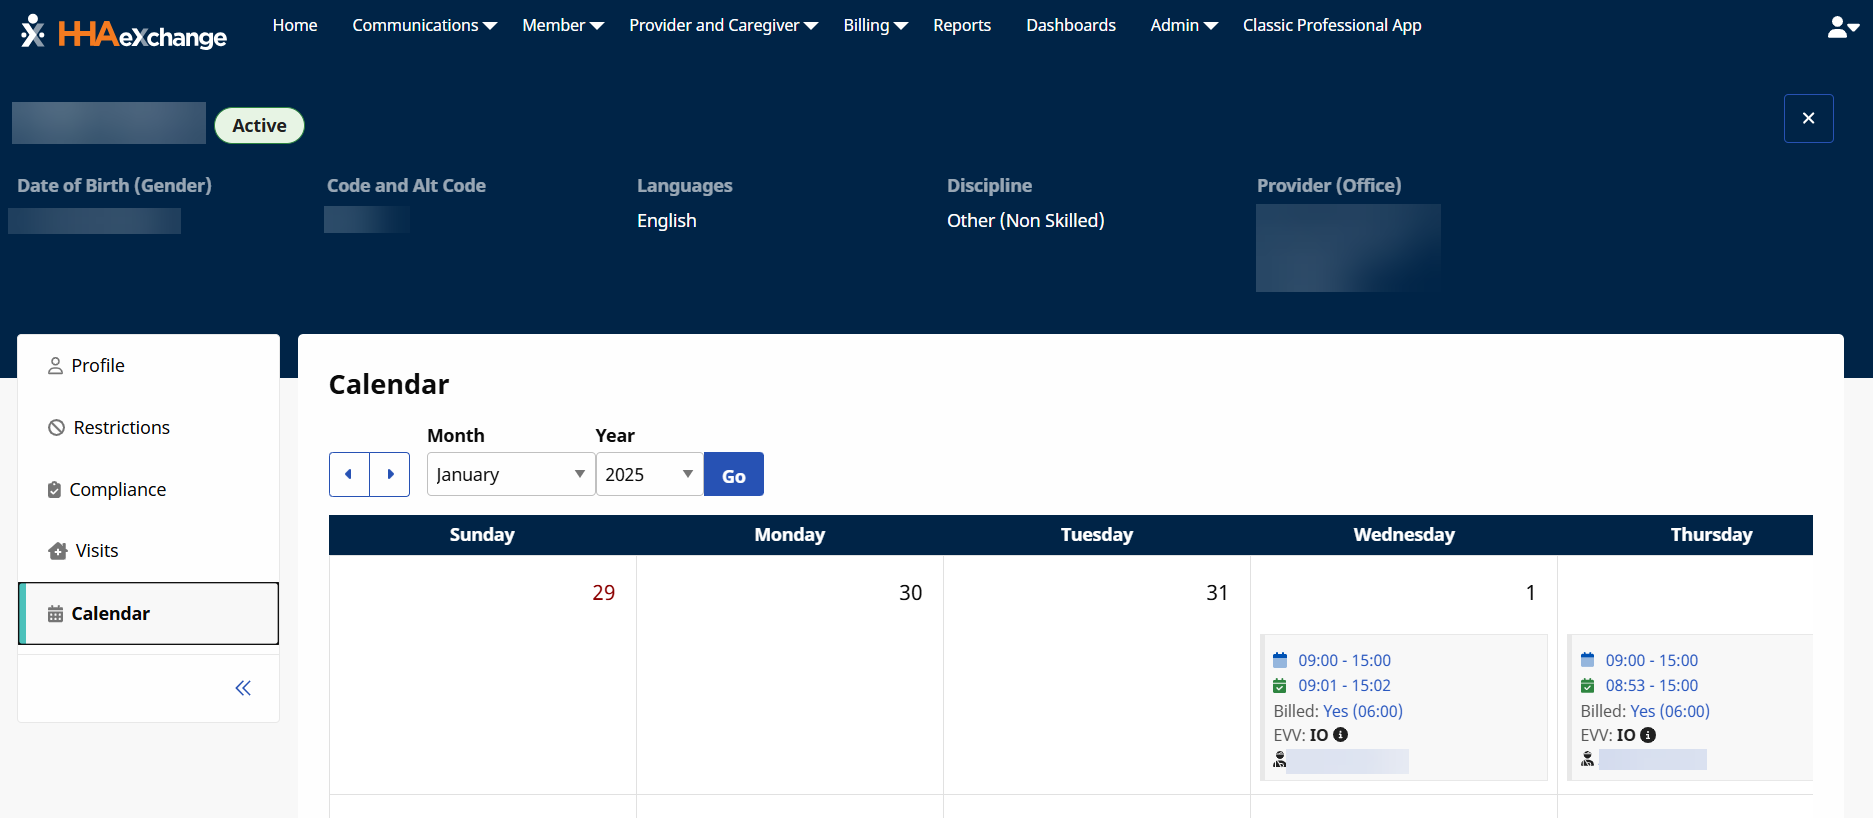
Task: Open Classic Professional App
Action: 1332,25
